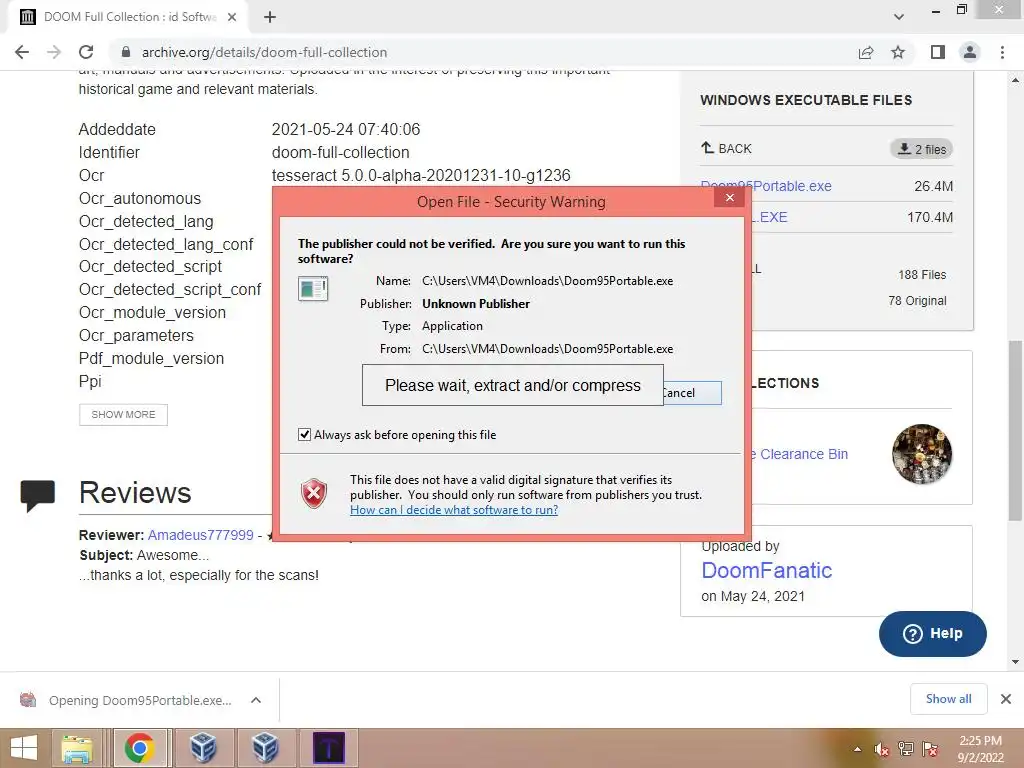
Task: Click the application file icon in the dialog
Action: 313,288
